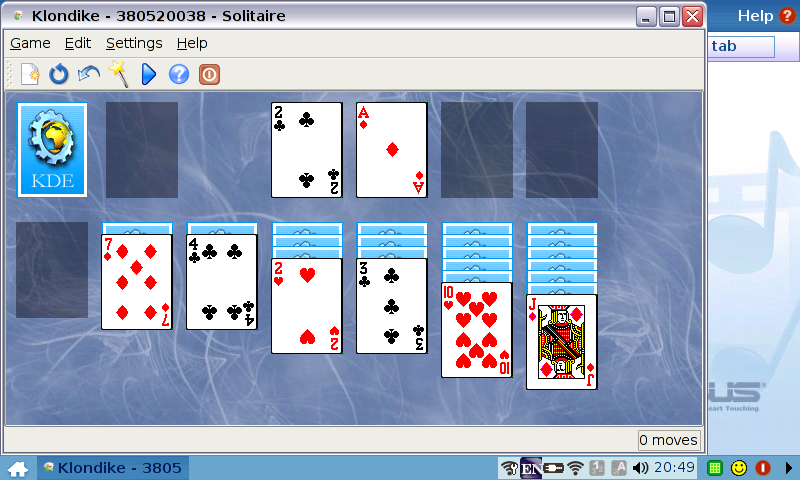Select the 2 of clubs on the foundation
This screenshot has height=480, width=800.
tap(306, 149)
